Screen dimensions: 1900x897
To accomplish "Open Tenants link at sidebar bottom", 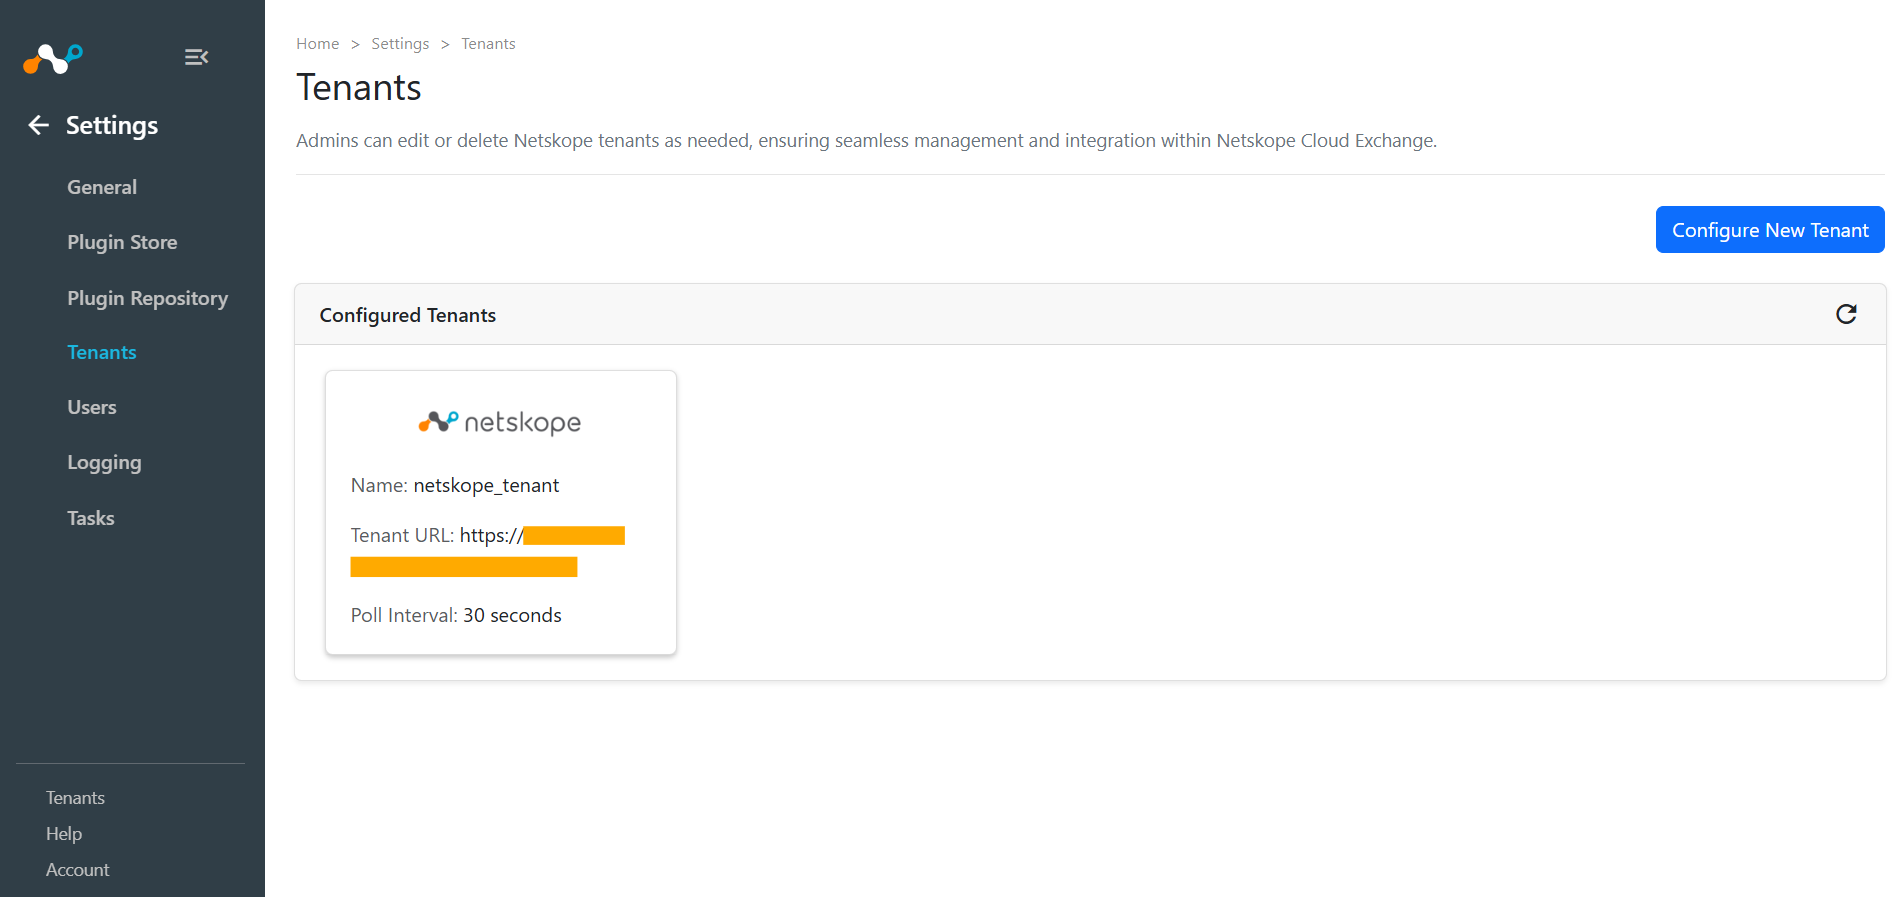I will coord(75,798).
